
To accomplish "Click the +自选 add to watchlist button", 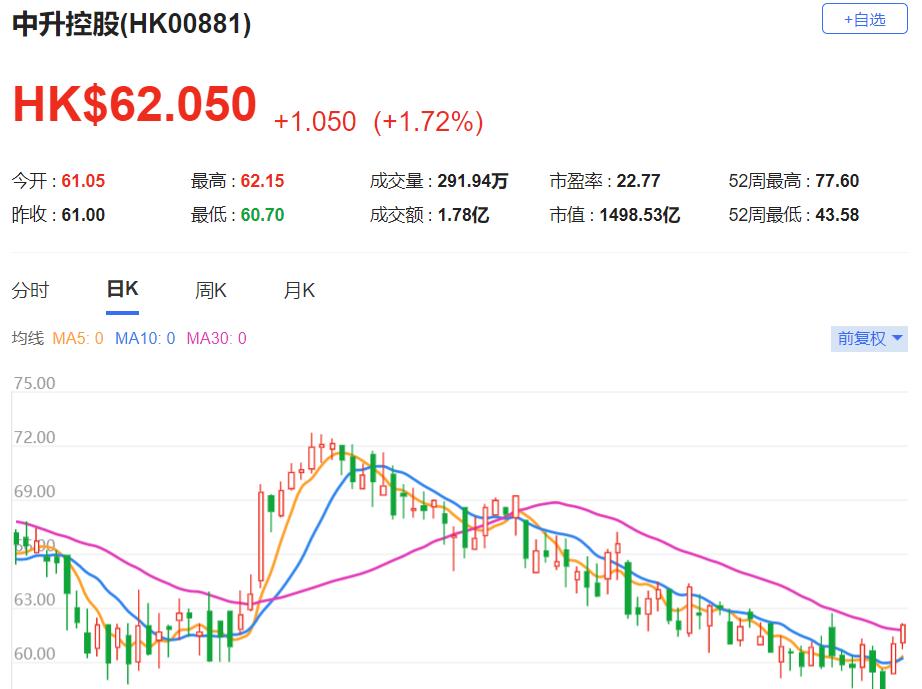I will (864, 19).
